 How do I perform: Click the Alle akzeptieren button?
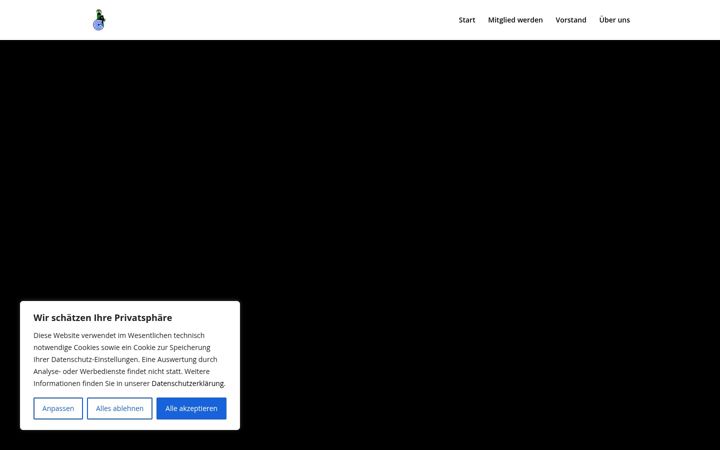pyautogui.click(x=191, y=408)
